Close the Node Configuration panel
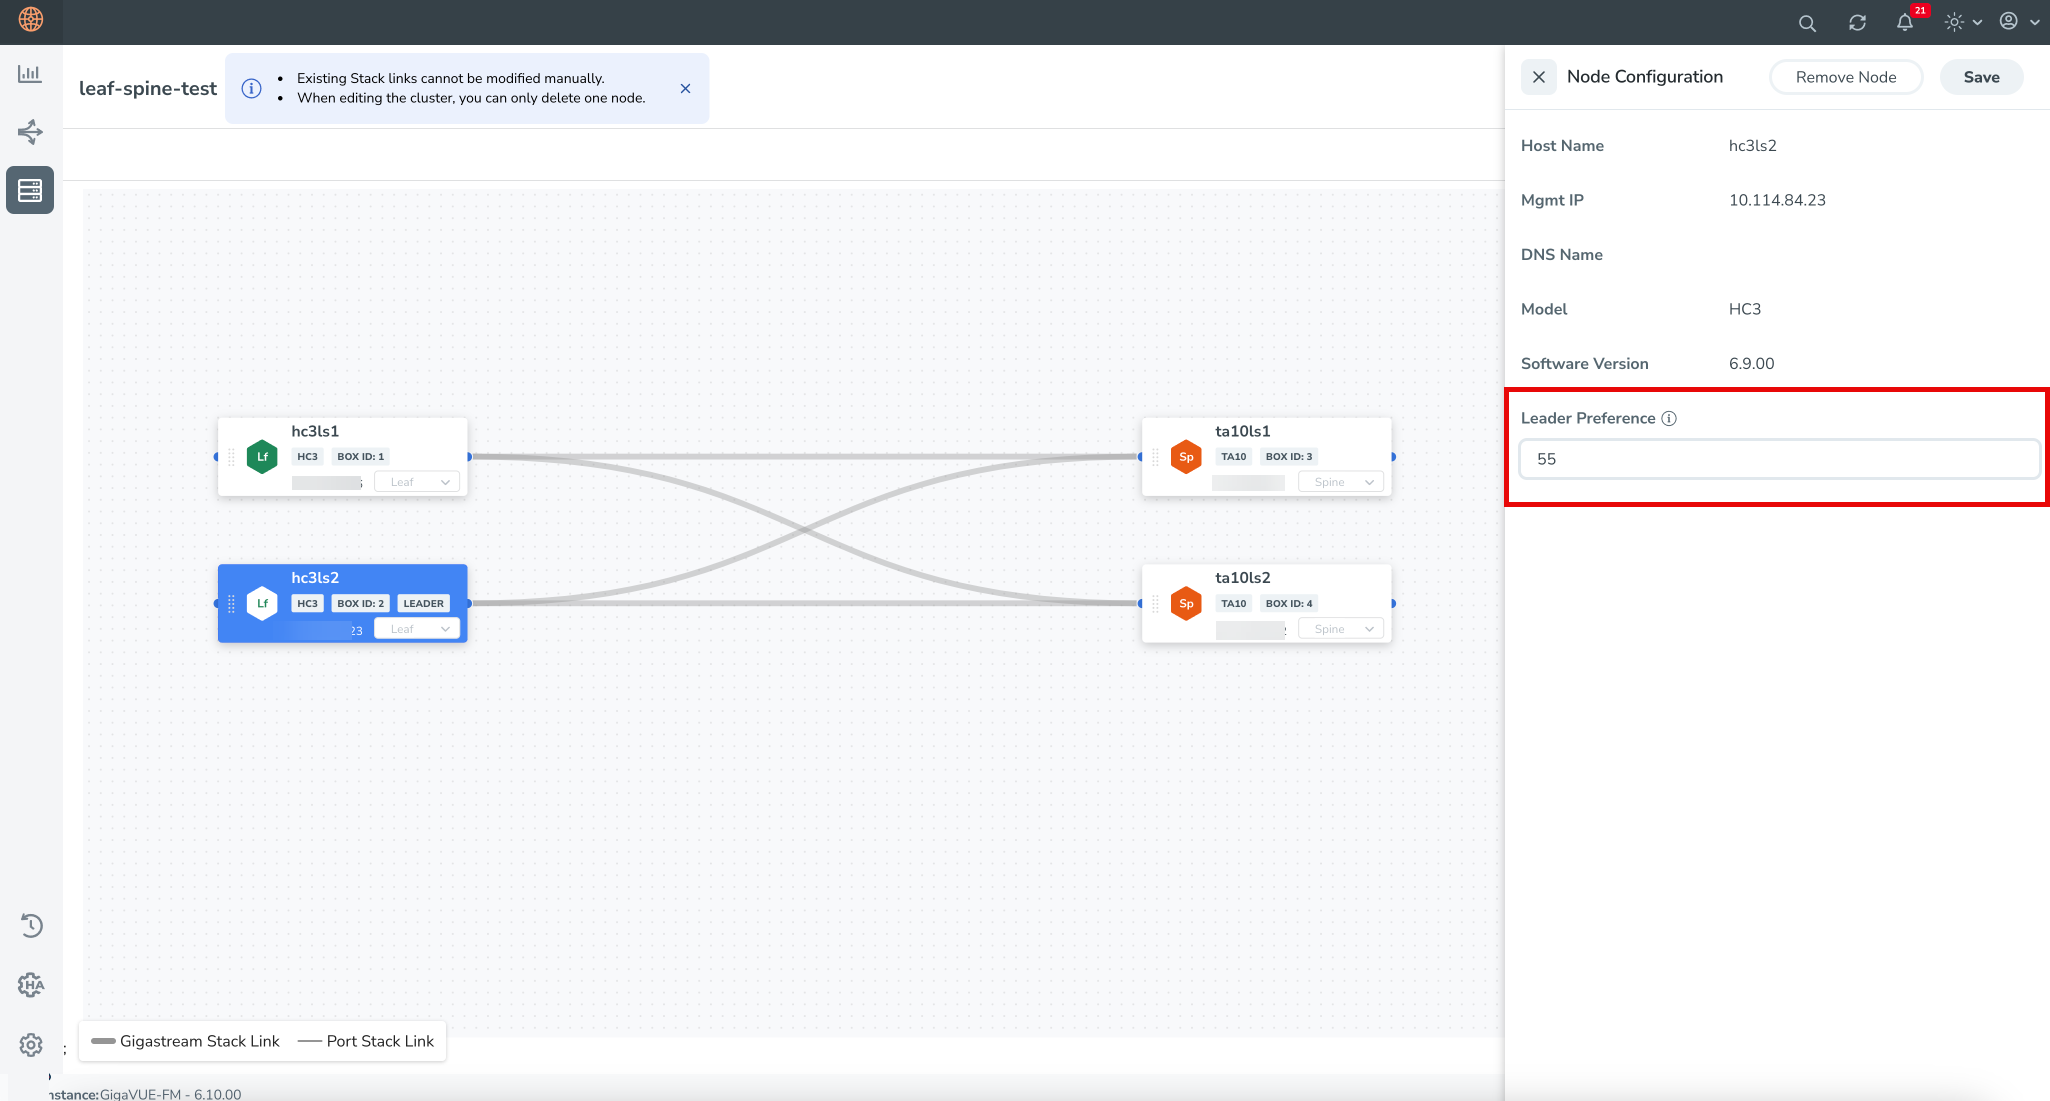Screen dimensions: 2050x1101 tap(1538, 77)
